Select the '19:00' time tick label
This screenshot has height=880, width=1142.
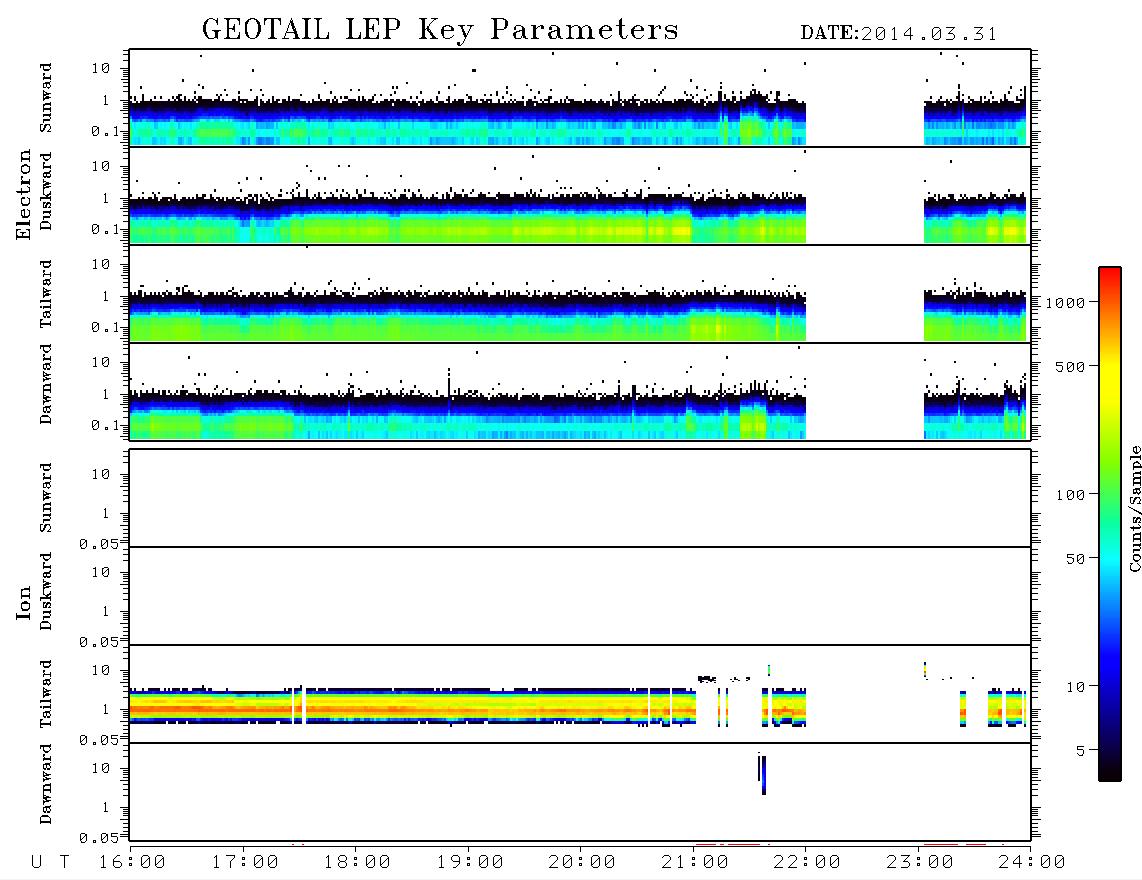(x=470, y=863)
